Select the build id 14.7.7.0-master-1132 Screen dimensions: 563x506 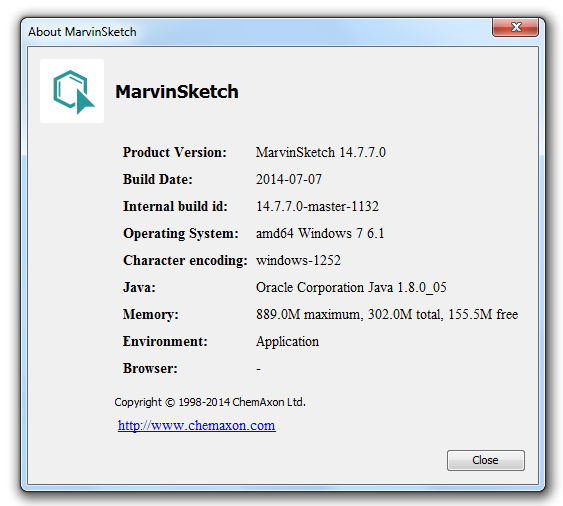[x=317, y=206]
